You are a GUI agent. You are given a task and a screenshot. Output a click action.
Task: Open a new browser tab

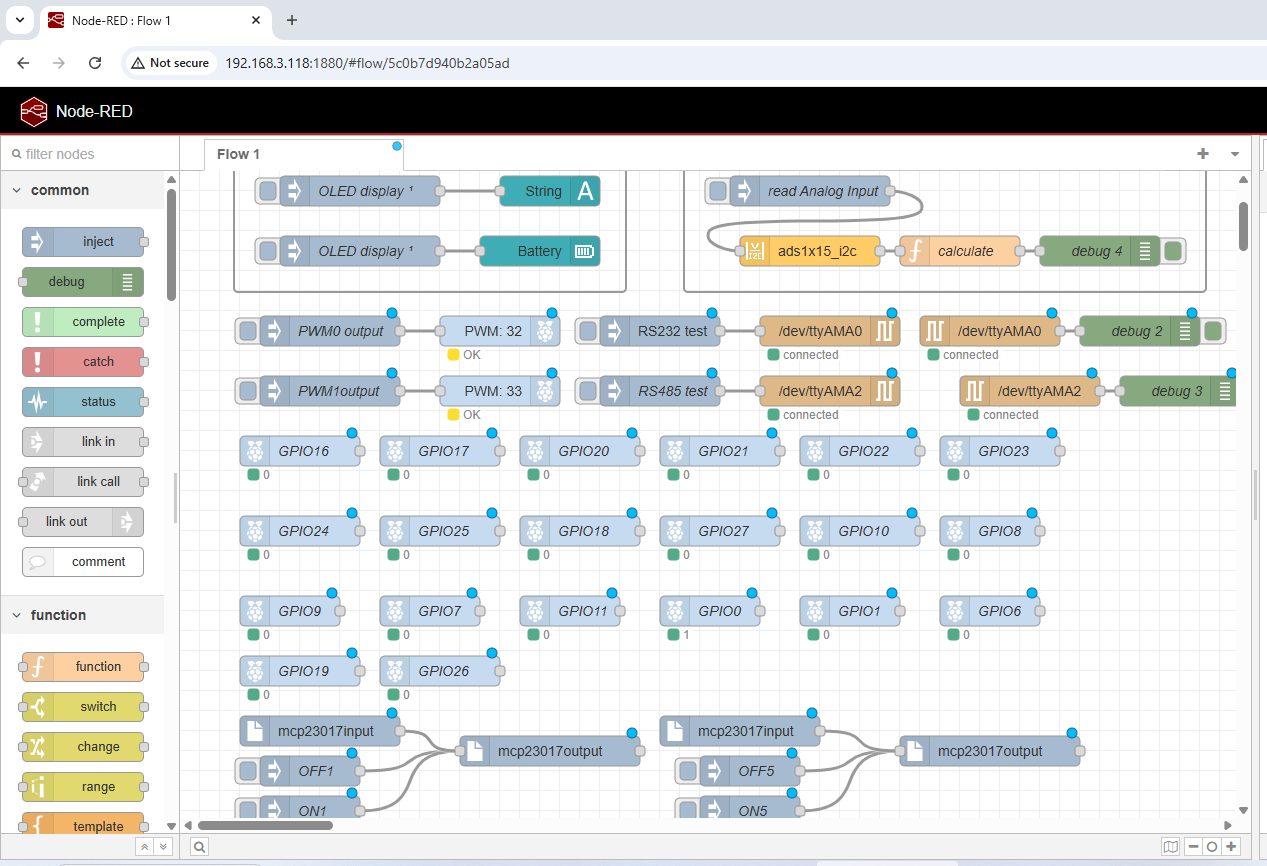[x=292, y=20]
